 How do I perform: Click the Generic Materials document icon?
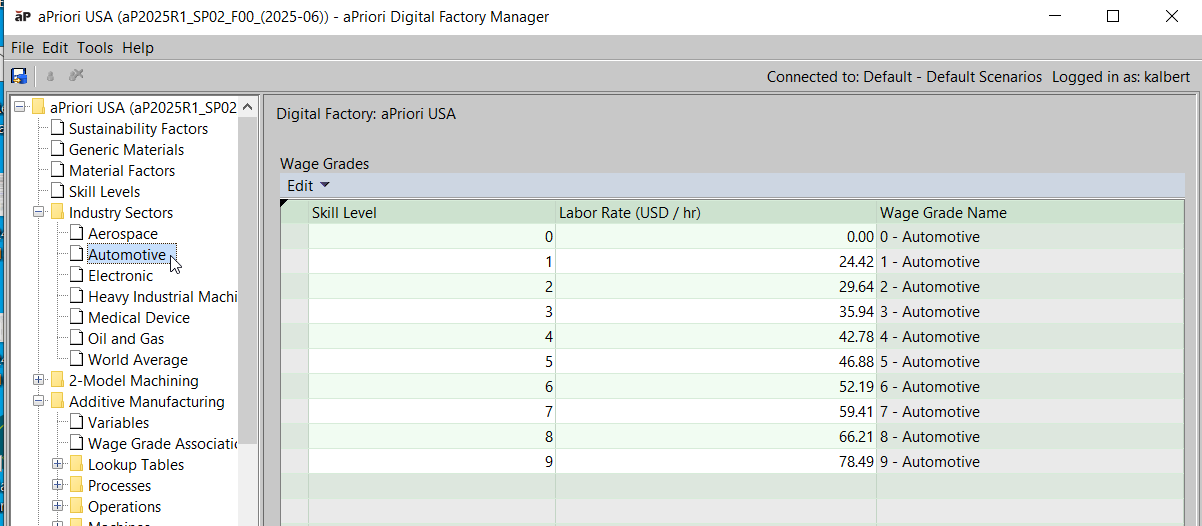click(57, 149)
